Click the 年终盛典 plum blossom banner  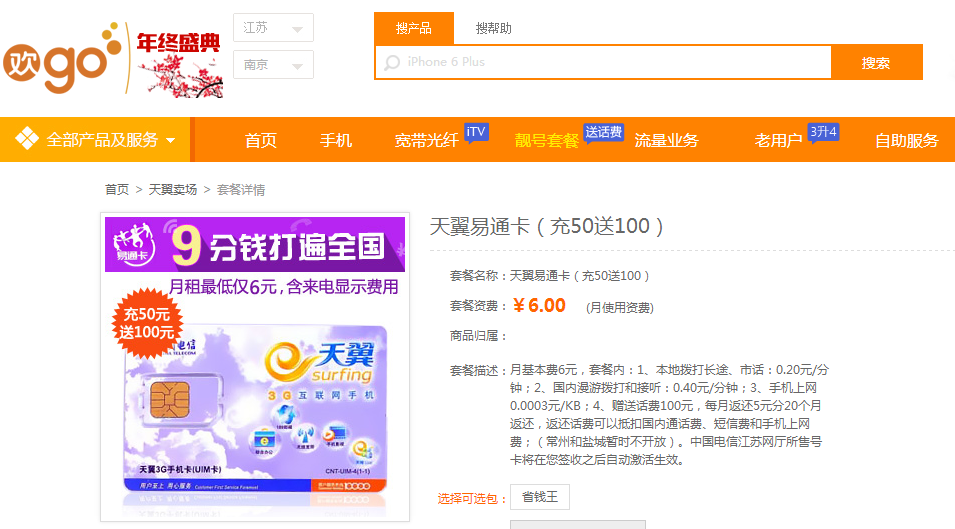click(x=178, y=65)
